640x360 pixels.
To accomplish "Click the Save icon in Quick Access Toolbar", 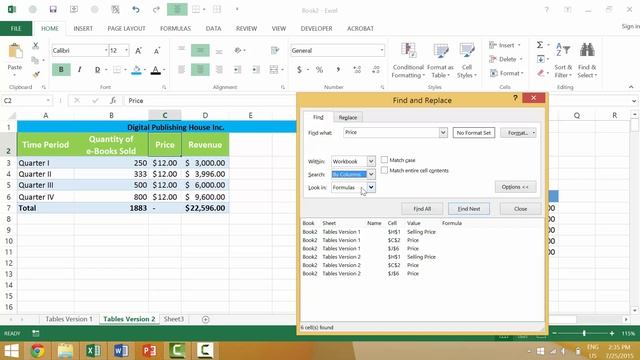I will click(x=53, y=9).
